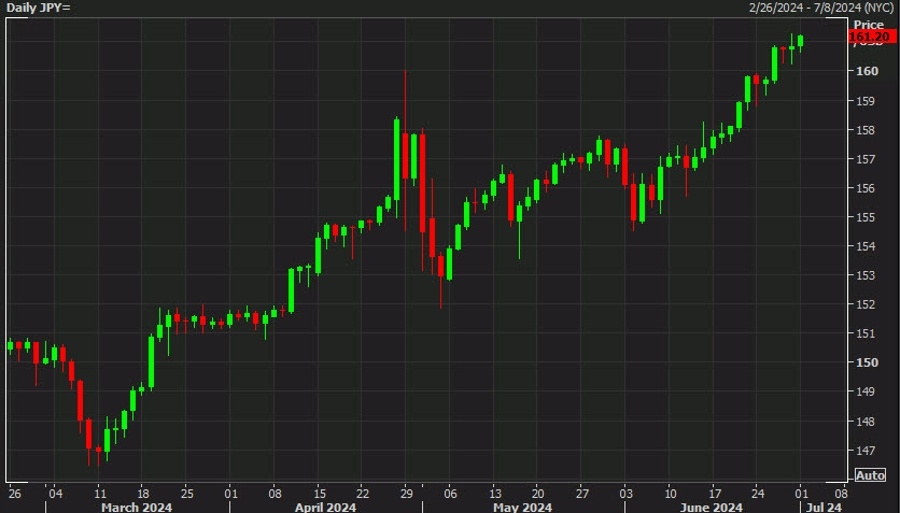
Task: Click the 154 price axis label
Action: pos(865,246)
